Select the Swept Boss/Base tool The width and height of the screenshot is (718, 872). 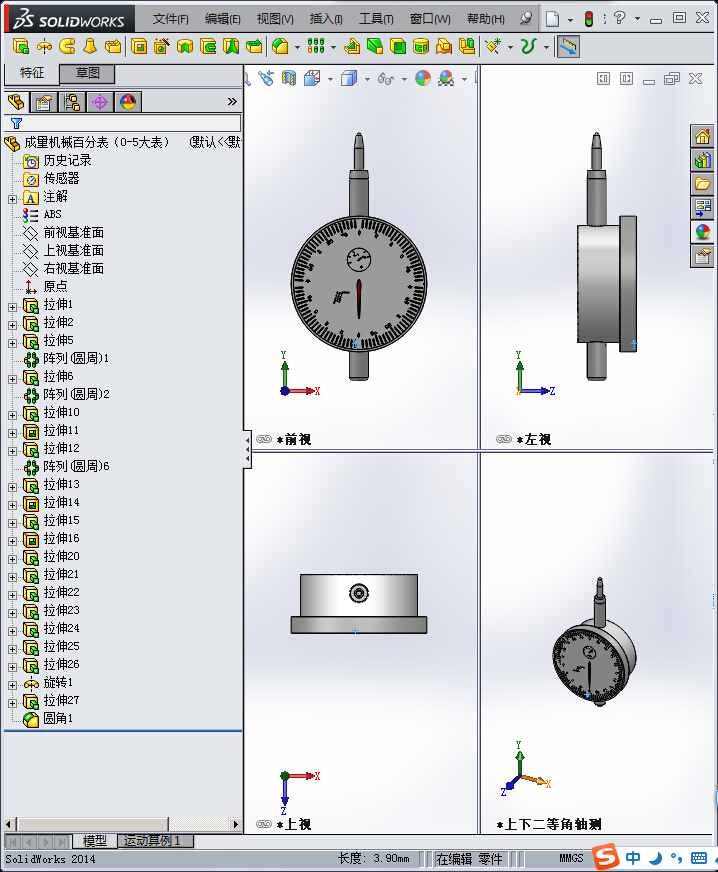67,47
